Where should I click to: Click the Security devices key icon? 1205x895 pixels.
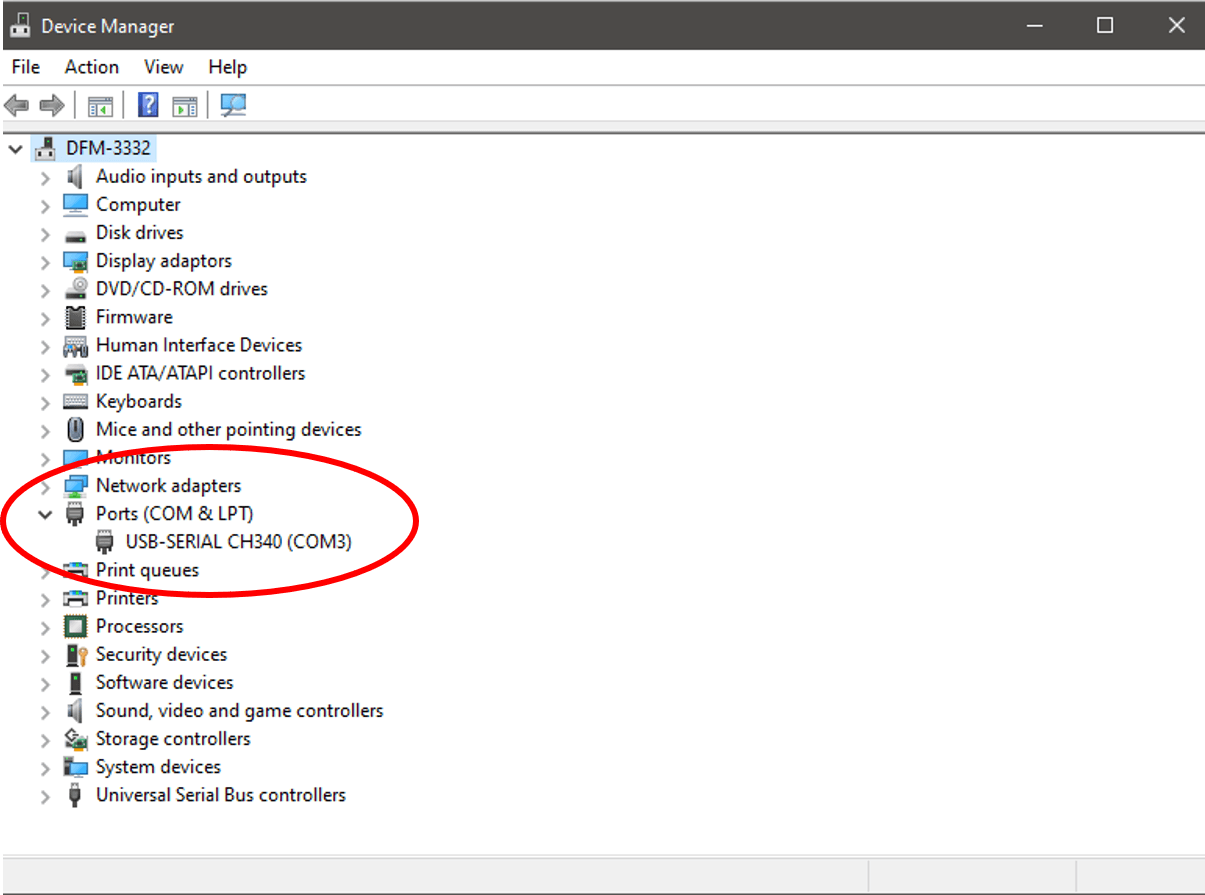click(x=75, y=655)
